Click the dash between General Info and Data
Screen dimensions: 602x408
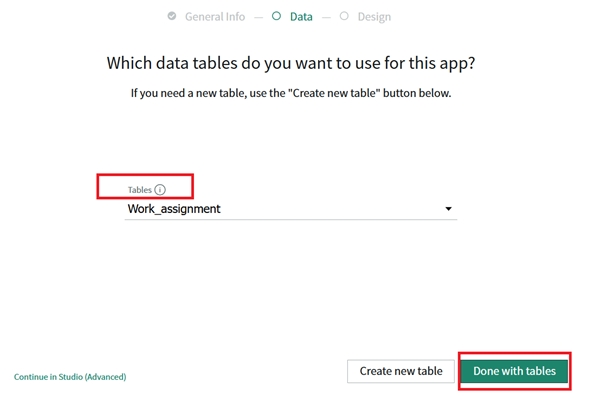[x=258, y=16]
